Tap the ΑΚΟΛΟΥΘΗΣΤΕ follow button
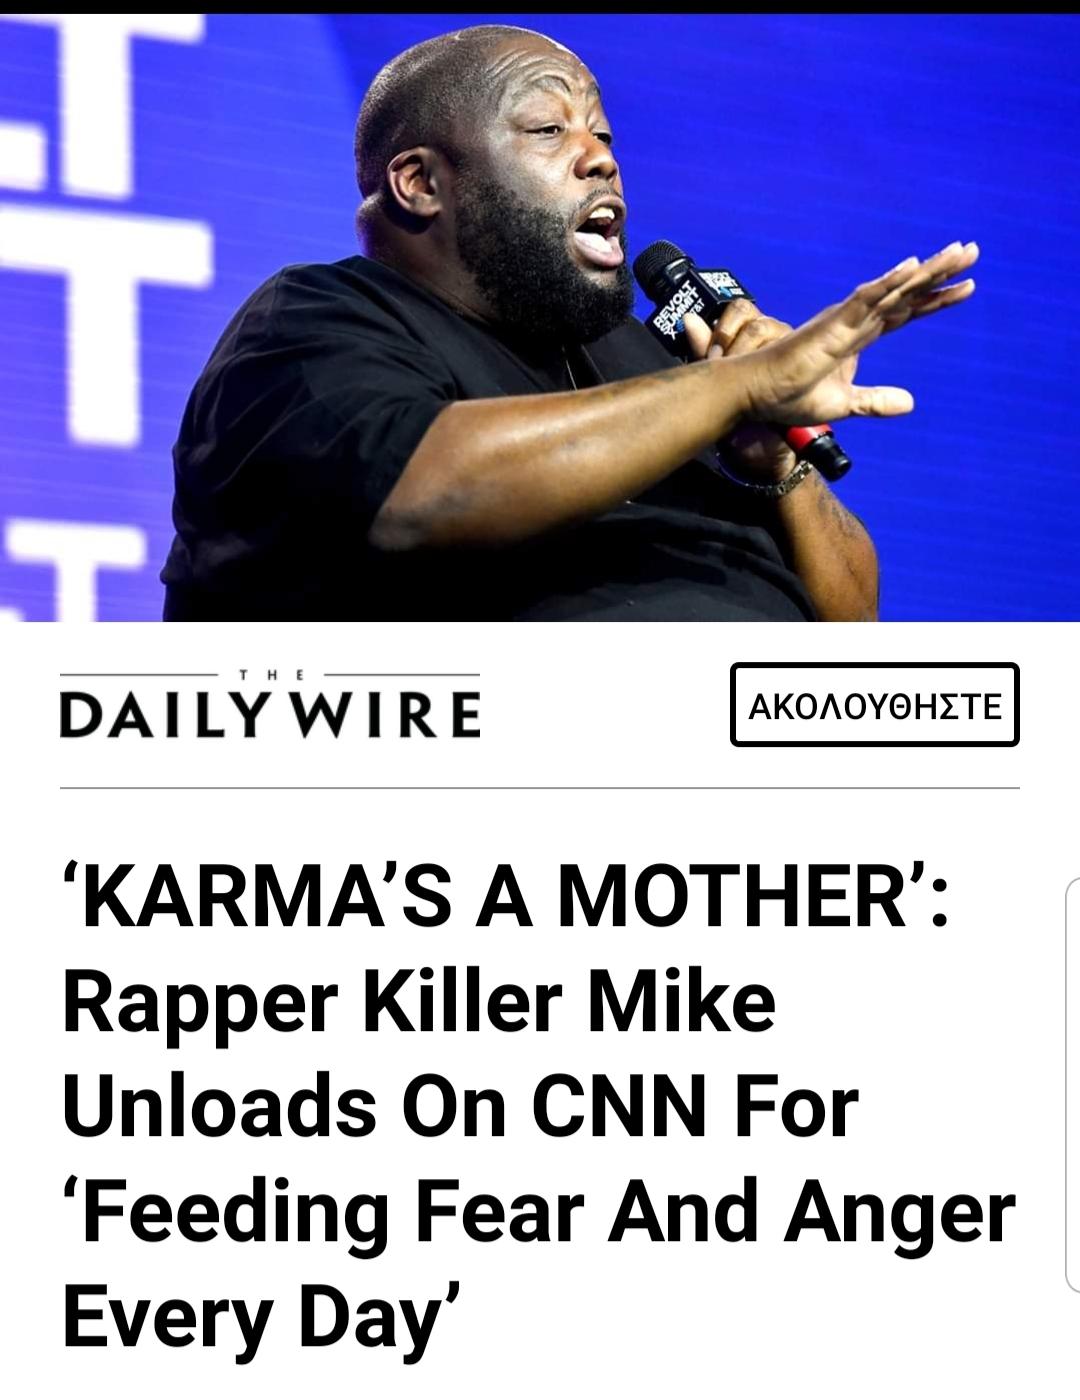1080x1400 pixels. tap(875, 705)
